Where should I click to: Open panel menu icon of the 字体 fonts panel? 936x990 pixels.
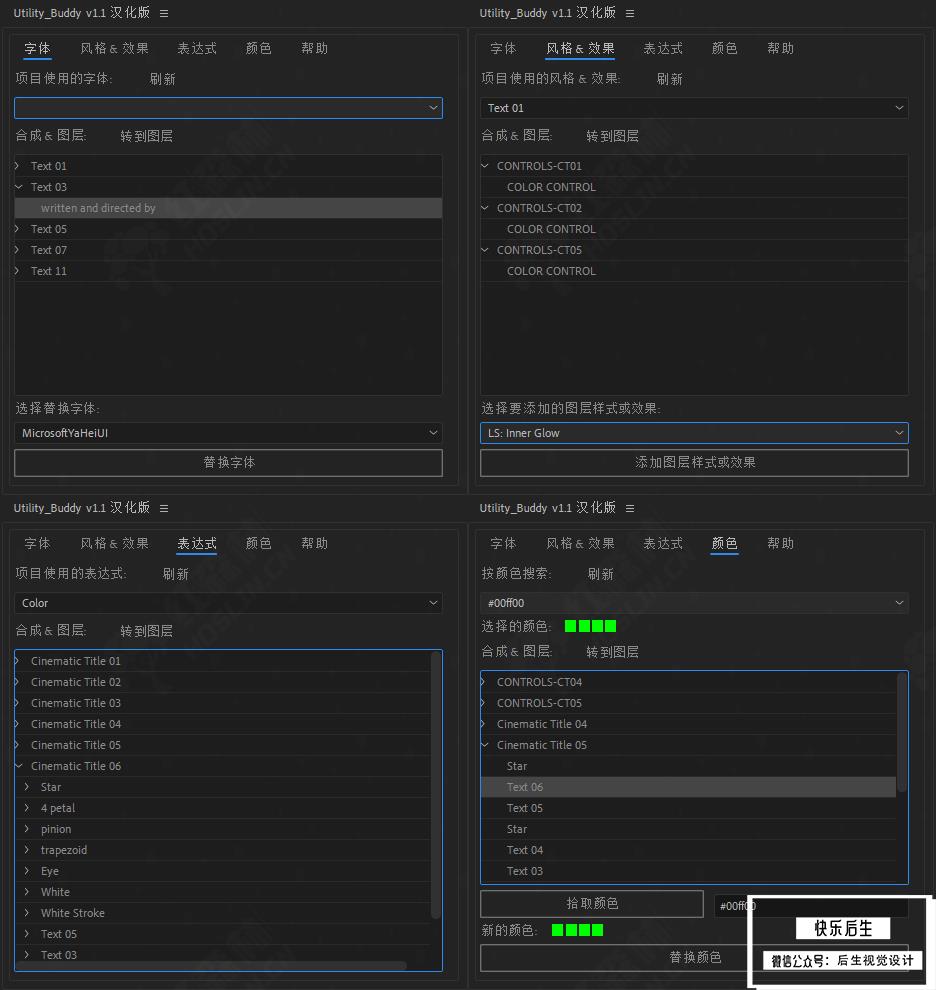coord(164,13)
